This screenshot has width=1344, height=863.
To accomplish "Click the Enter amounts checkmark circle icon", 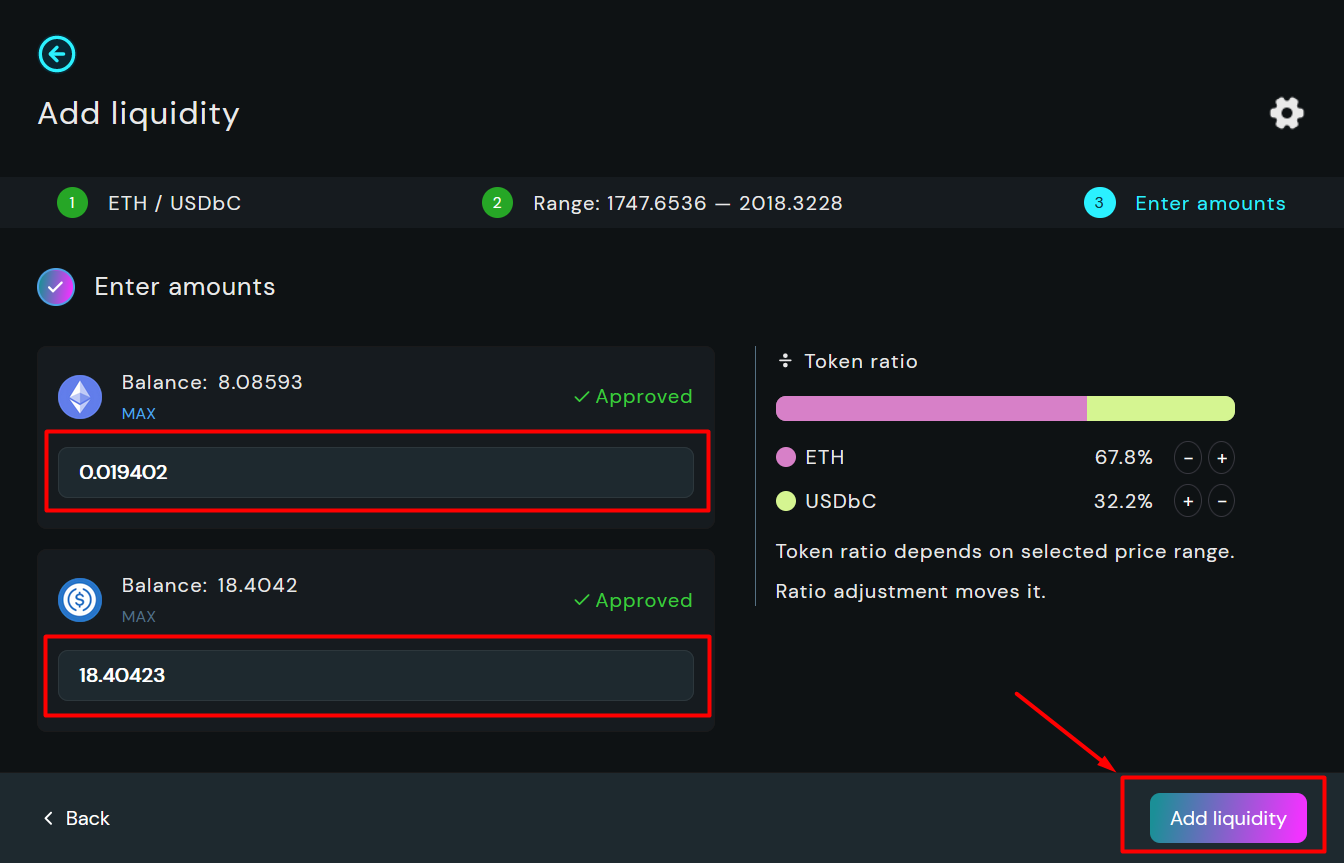I will 56,287.
